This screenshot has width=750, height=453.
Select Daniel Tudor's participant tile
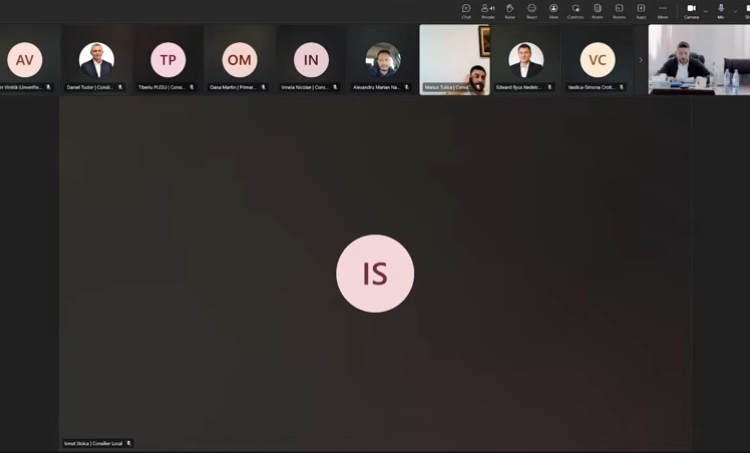(x=96, y=60)
